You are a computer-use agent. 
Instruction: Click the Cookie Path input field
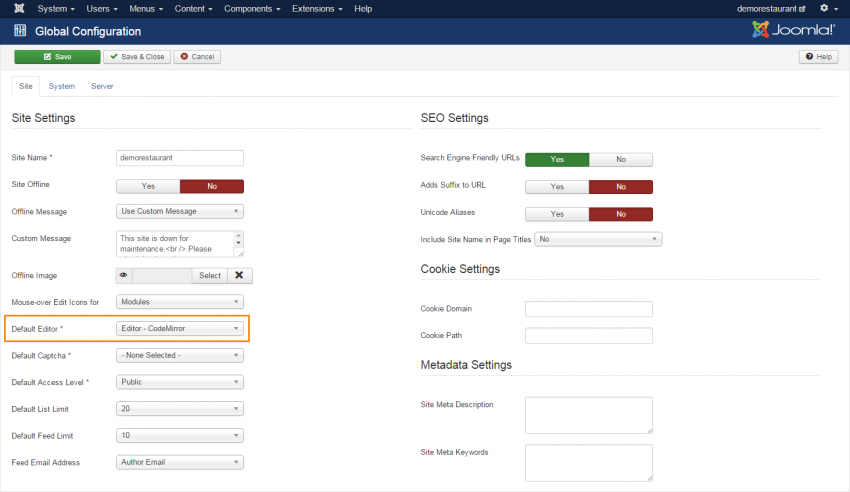coord(589,335)
